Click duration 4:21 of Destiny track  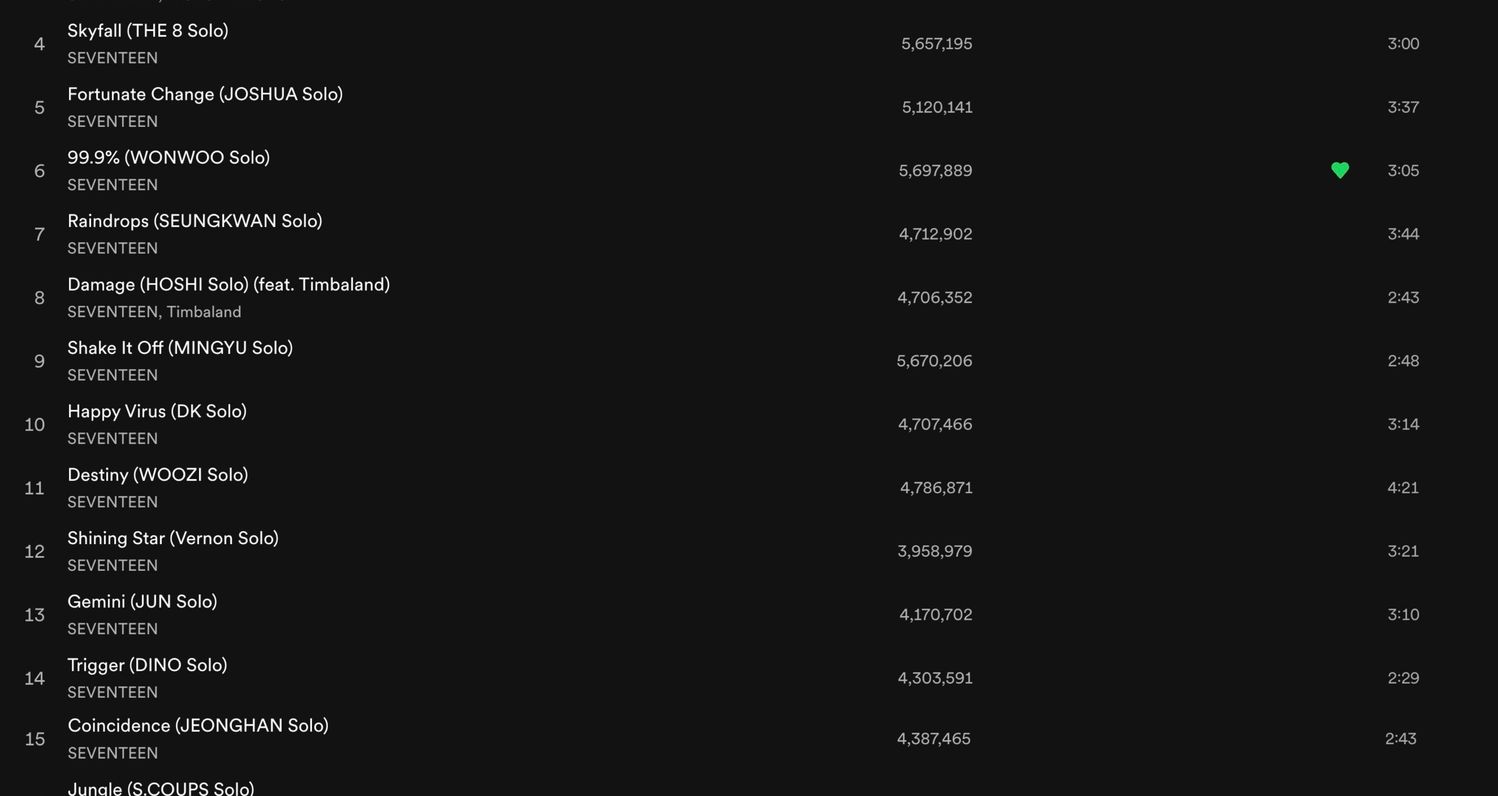(x=1403, y=488)
